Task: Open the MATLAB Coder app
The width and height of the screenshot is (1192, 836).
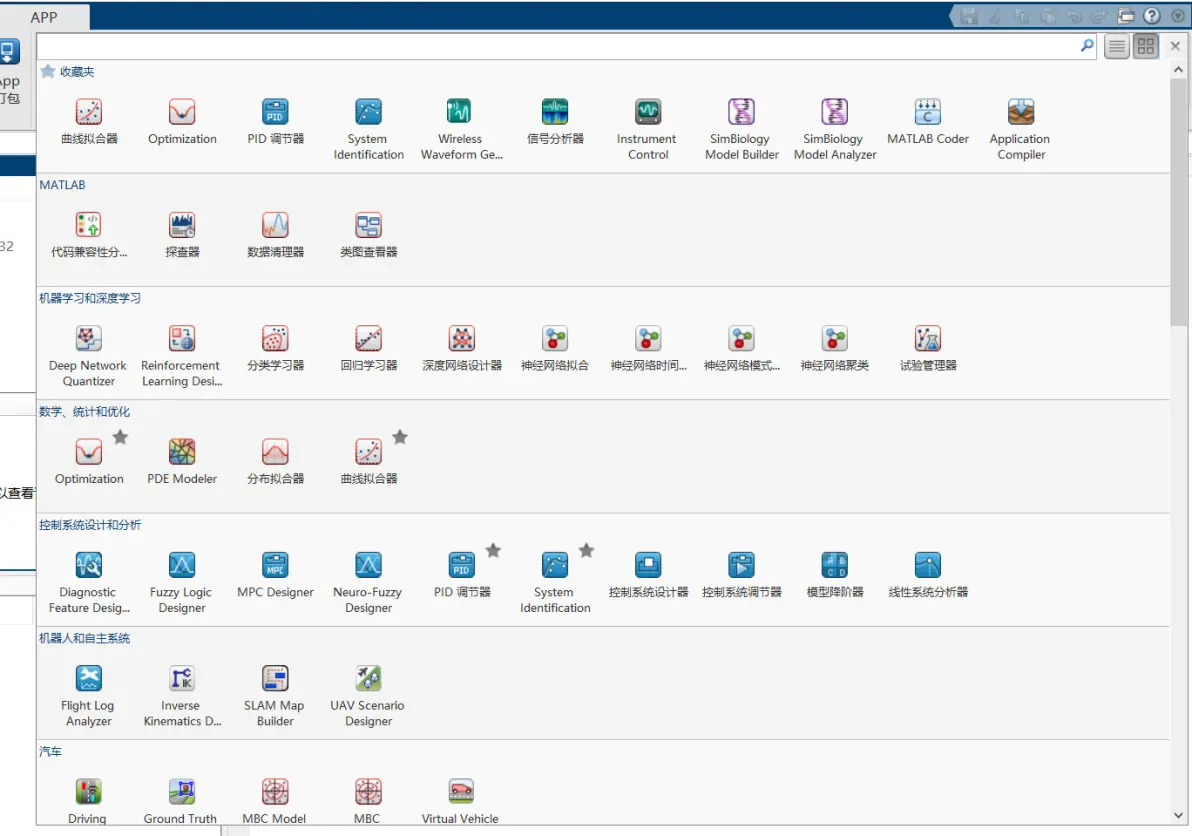Action: pos(927,122)
